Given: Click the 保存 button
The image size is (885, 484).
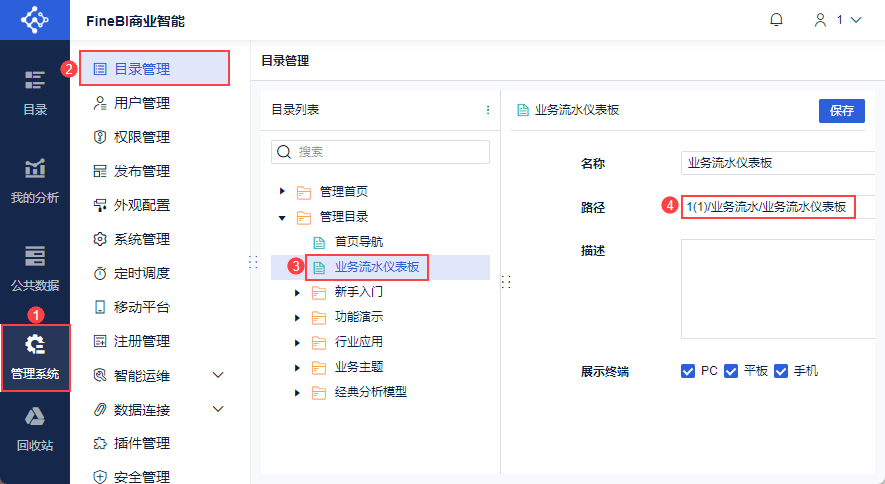Looking at the screenshot, I should [x=841, y=111].
